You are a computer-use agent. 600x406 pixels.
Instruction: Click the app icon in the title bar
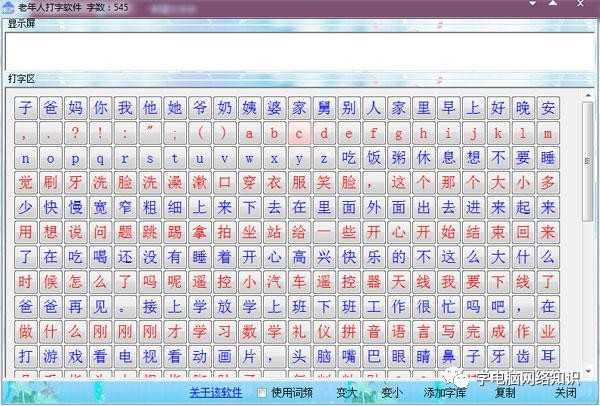click(x=8, y=8)
